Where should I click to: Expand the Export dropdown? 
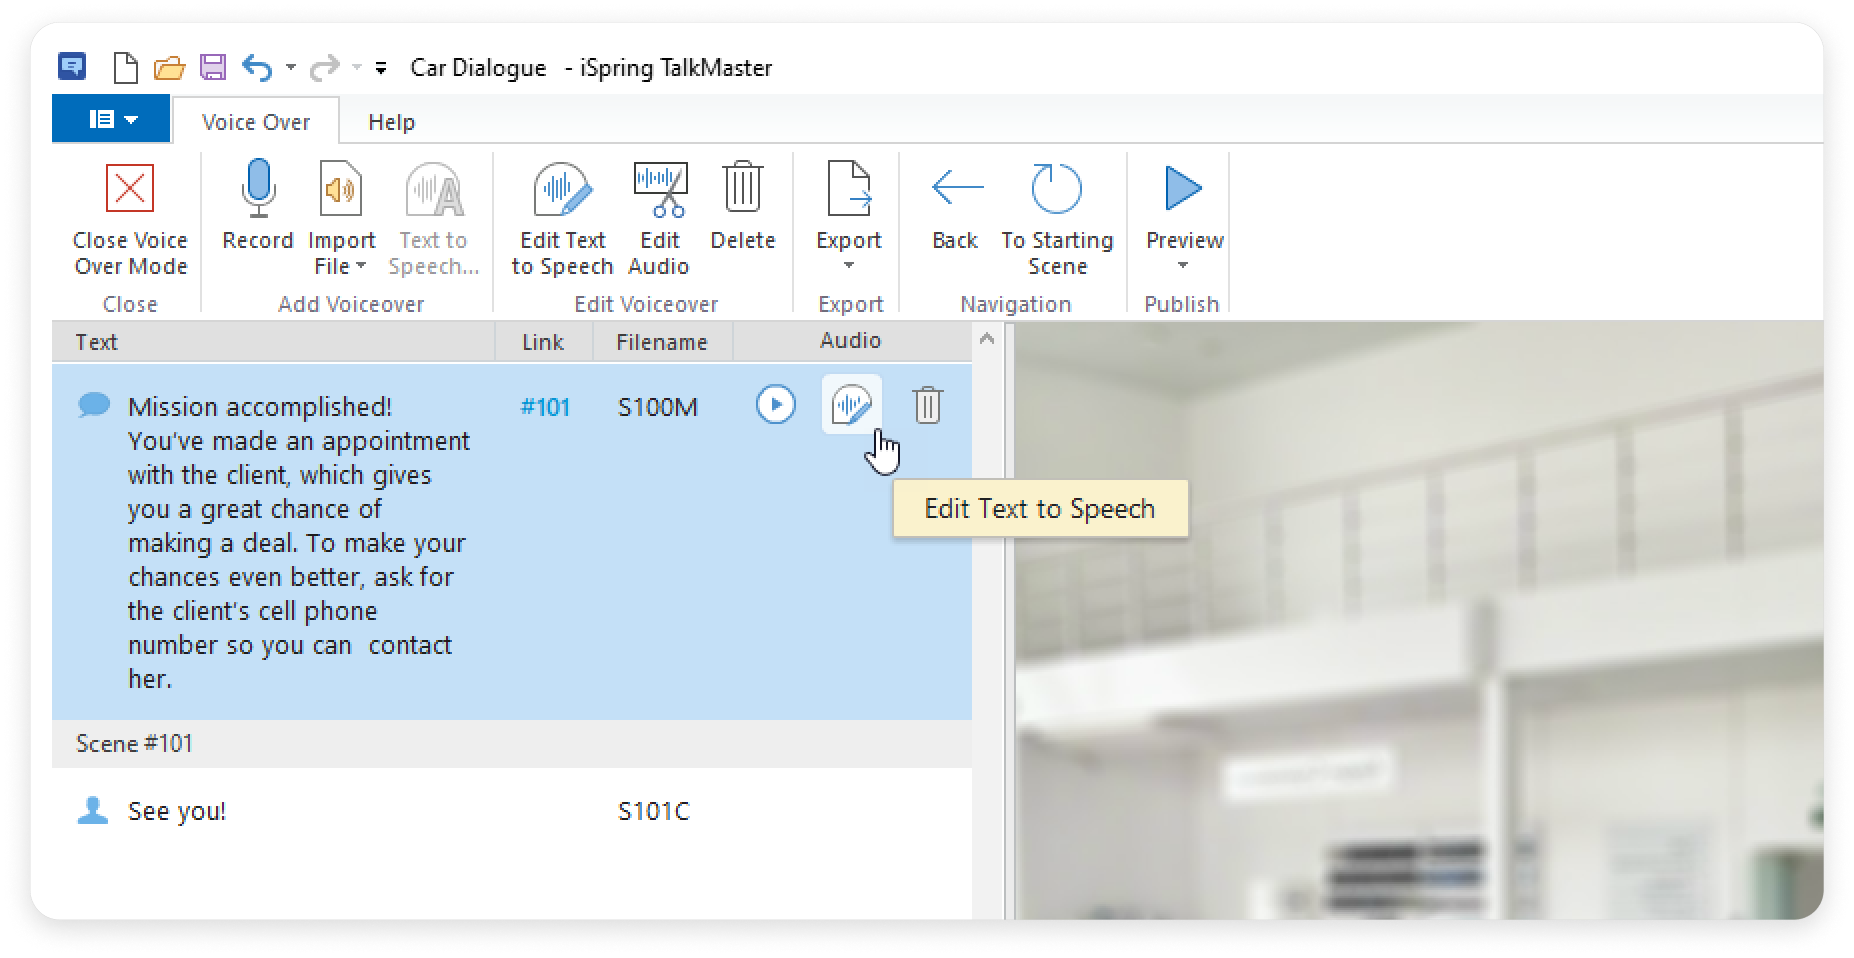pos(848,266)
